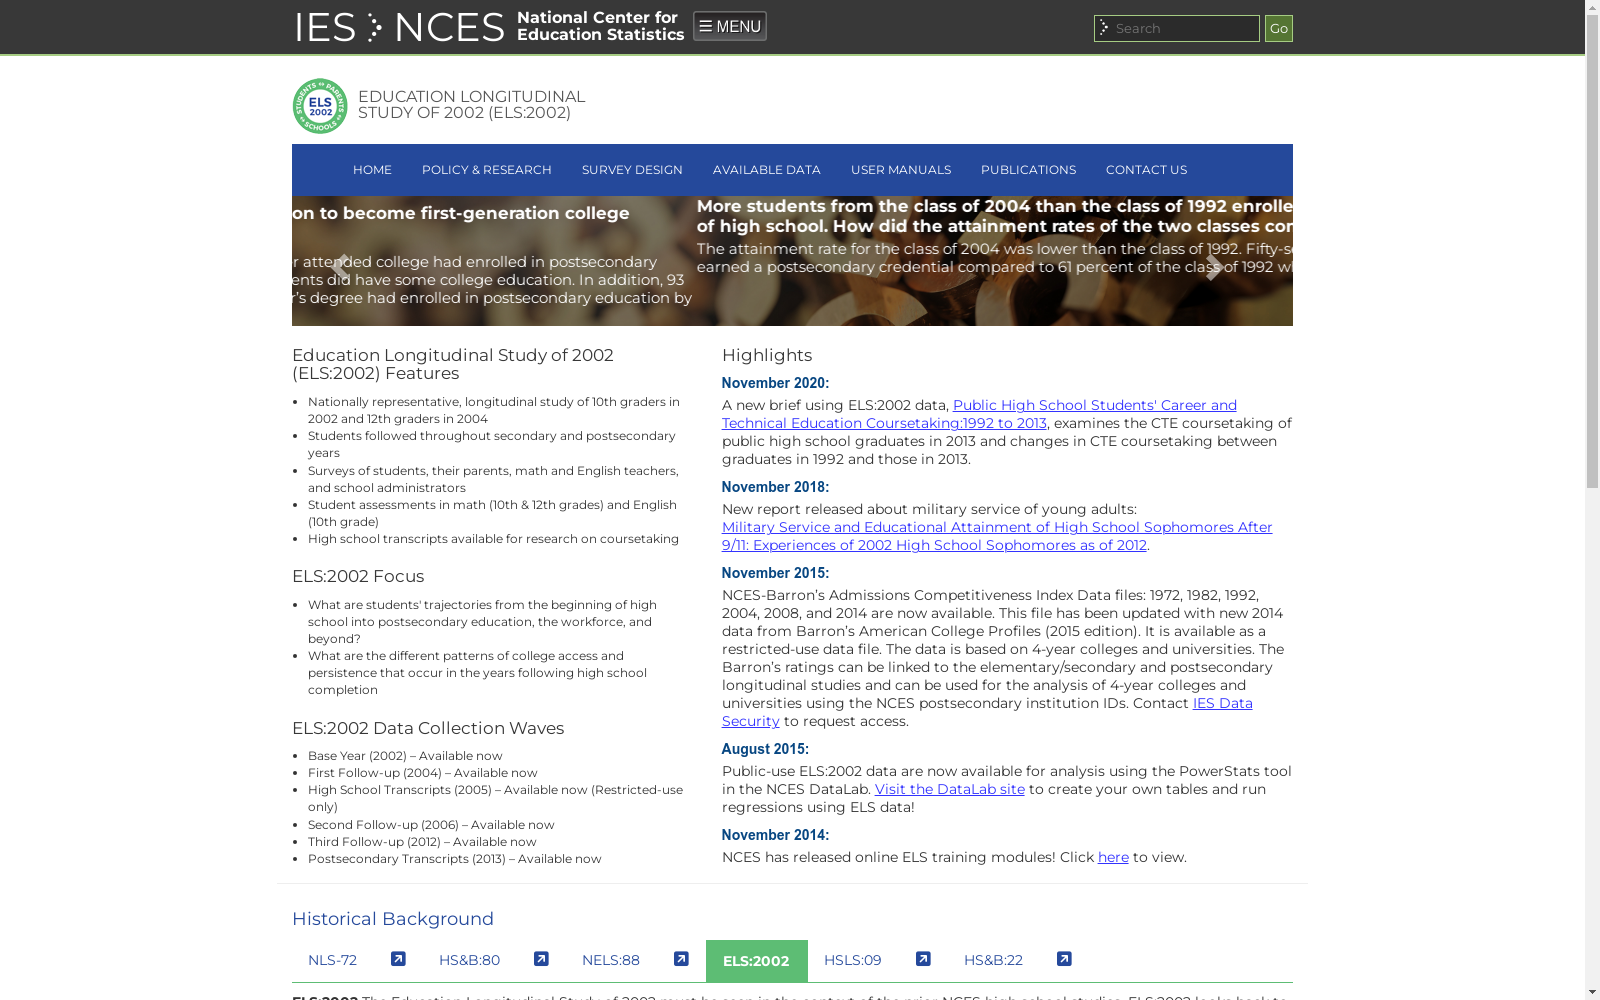
Task: Open USER MANUALS menu item
Action: click(901, 170)
